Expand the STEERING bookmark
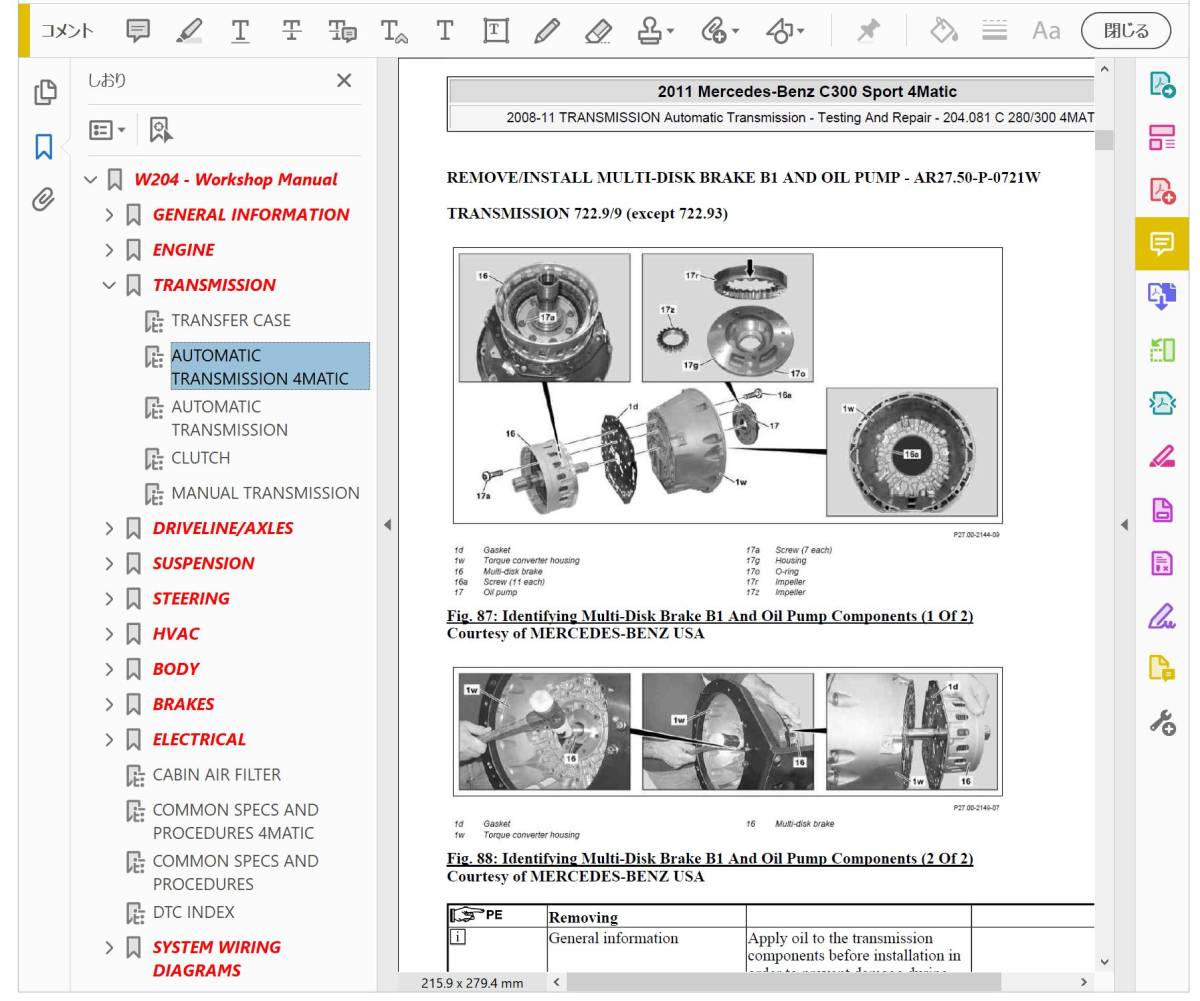 [109, 599]
